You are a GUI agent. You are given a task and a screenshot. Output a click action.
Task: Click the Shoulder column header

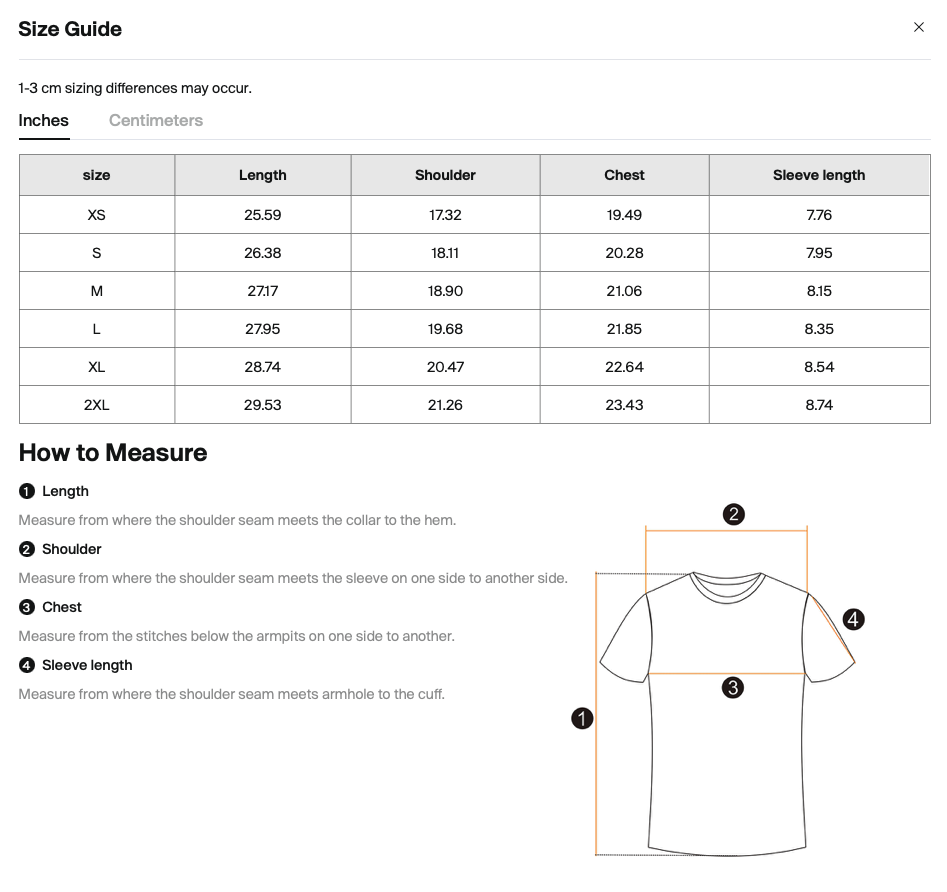(x=445, y=176)
